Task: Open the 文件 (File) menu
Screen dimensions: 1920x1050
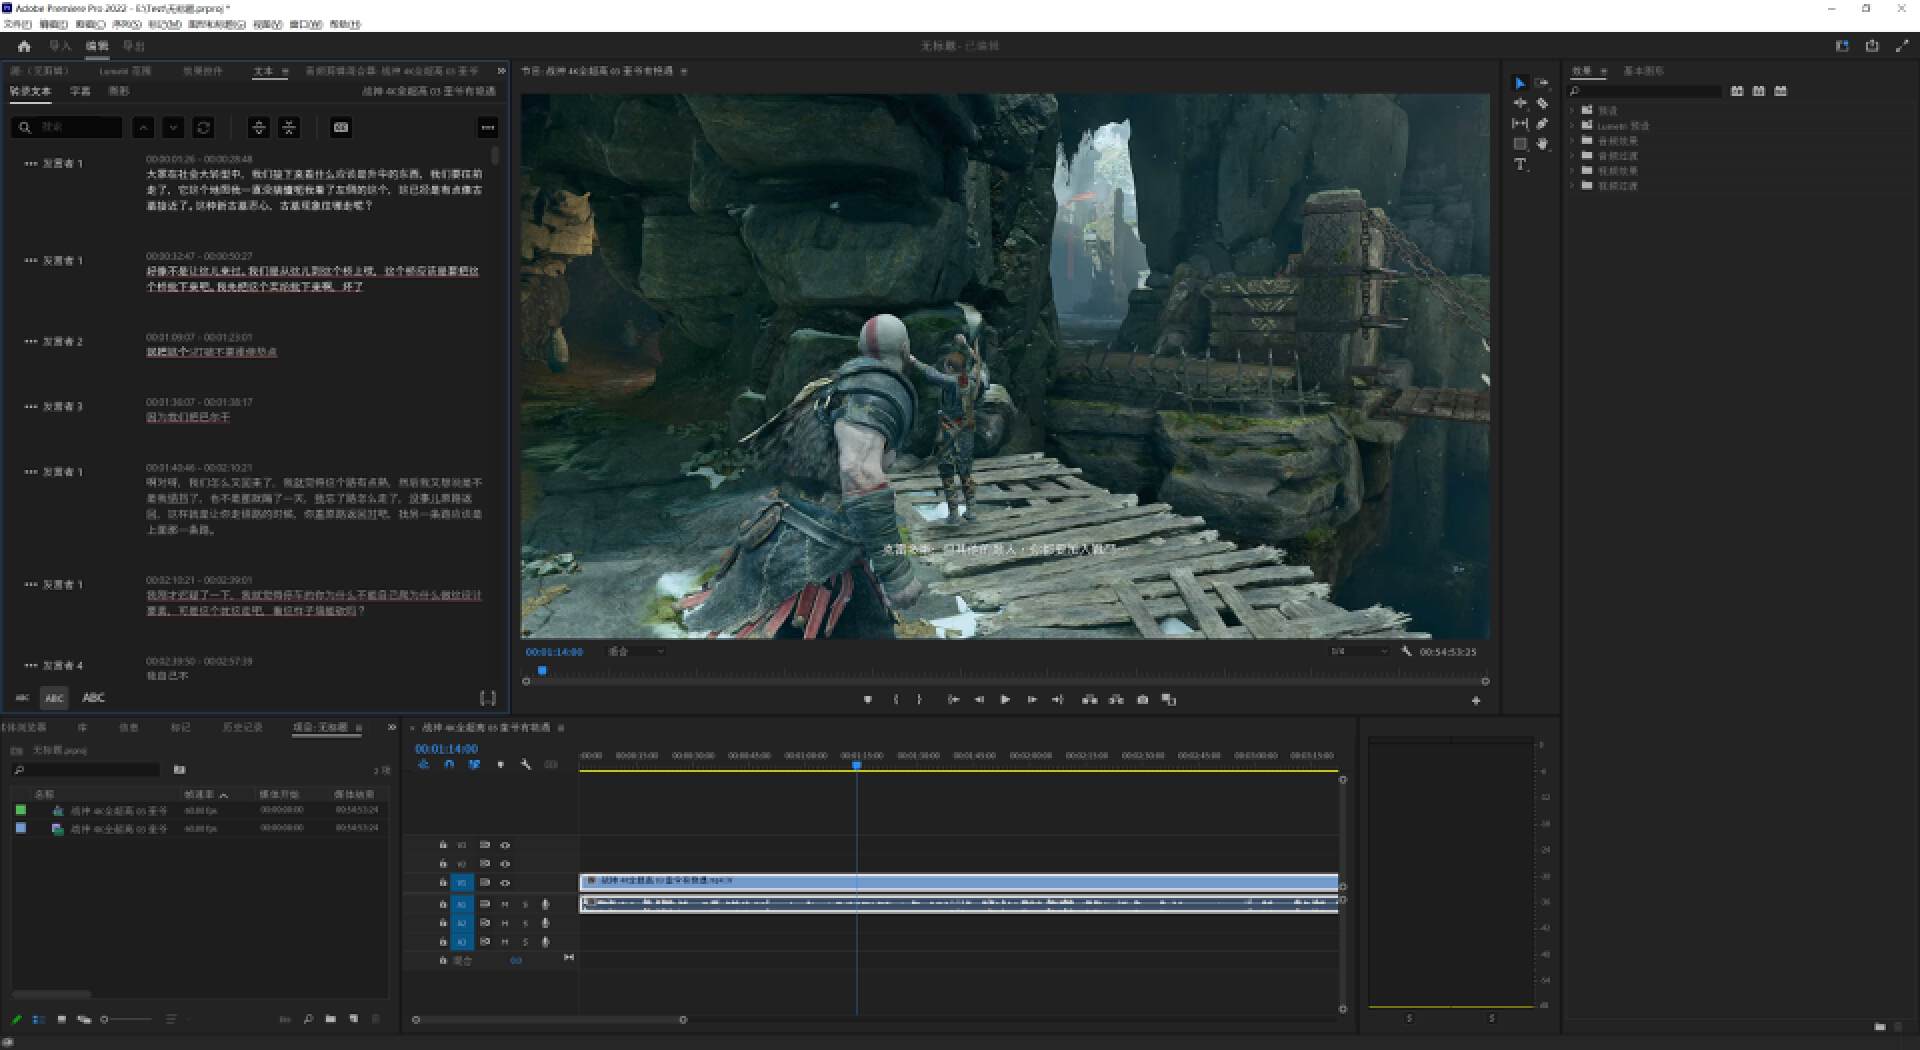Action: pyautogui.click(x=17, y=24)
